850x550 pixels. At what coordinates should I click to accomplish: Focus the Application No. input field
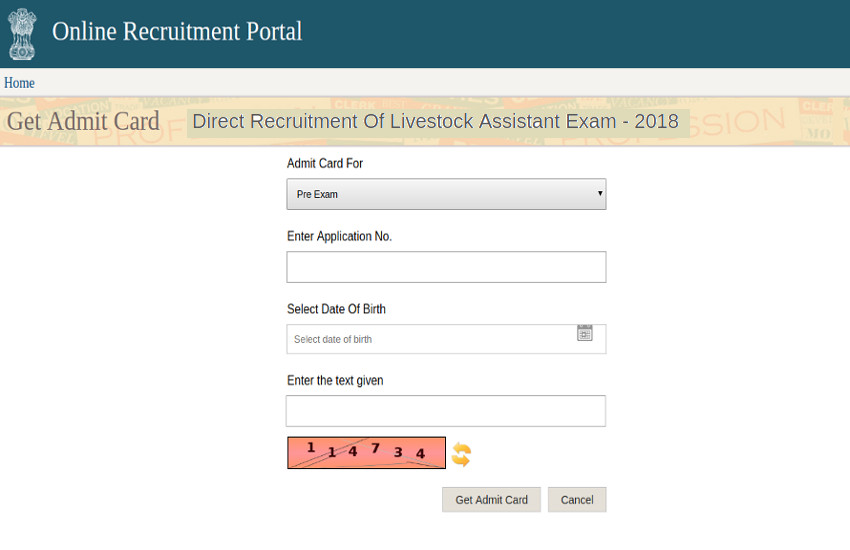[x=446, y=267]
